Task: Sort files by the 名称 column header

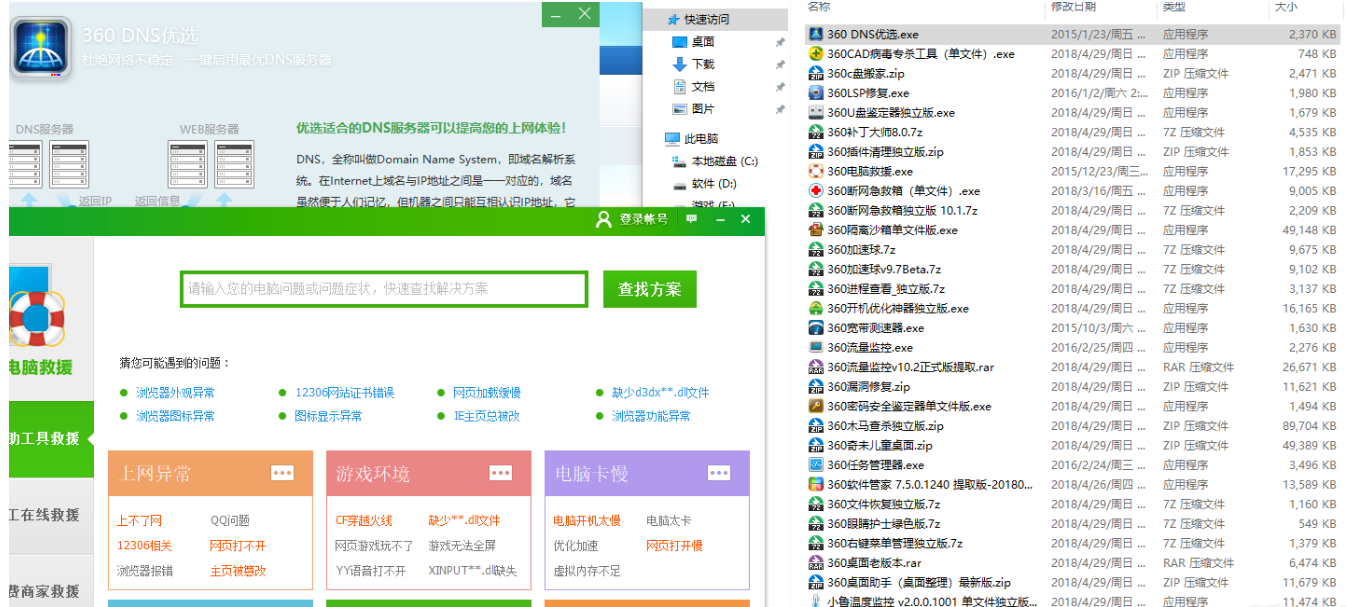Action: click(x=819, y=7)
